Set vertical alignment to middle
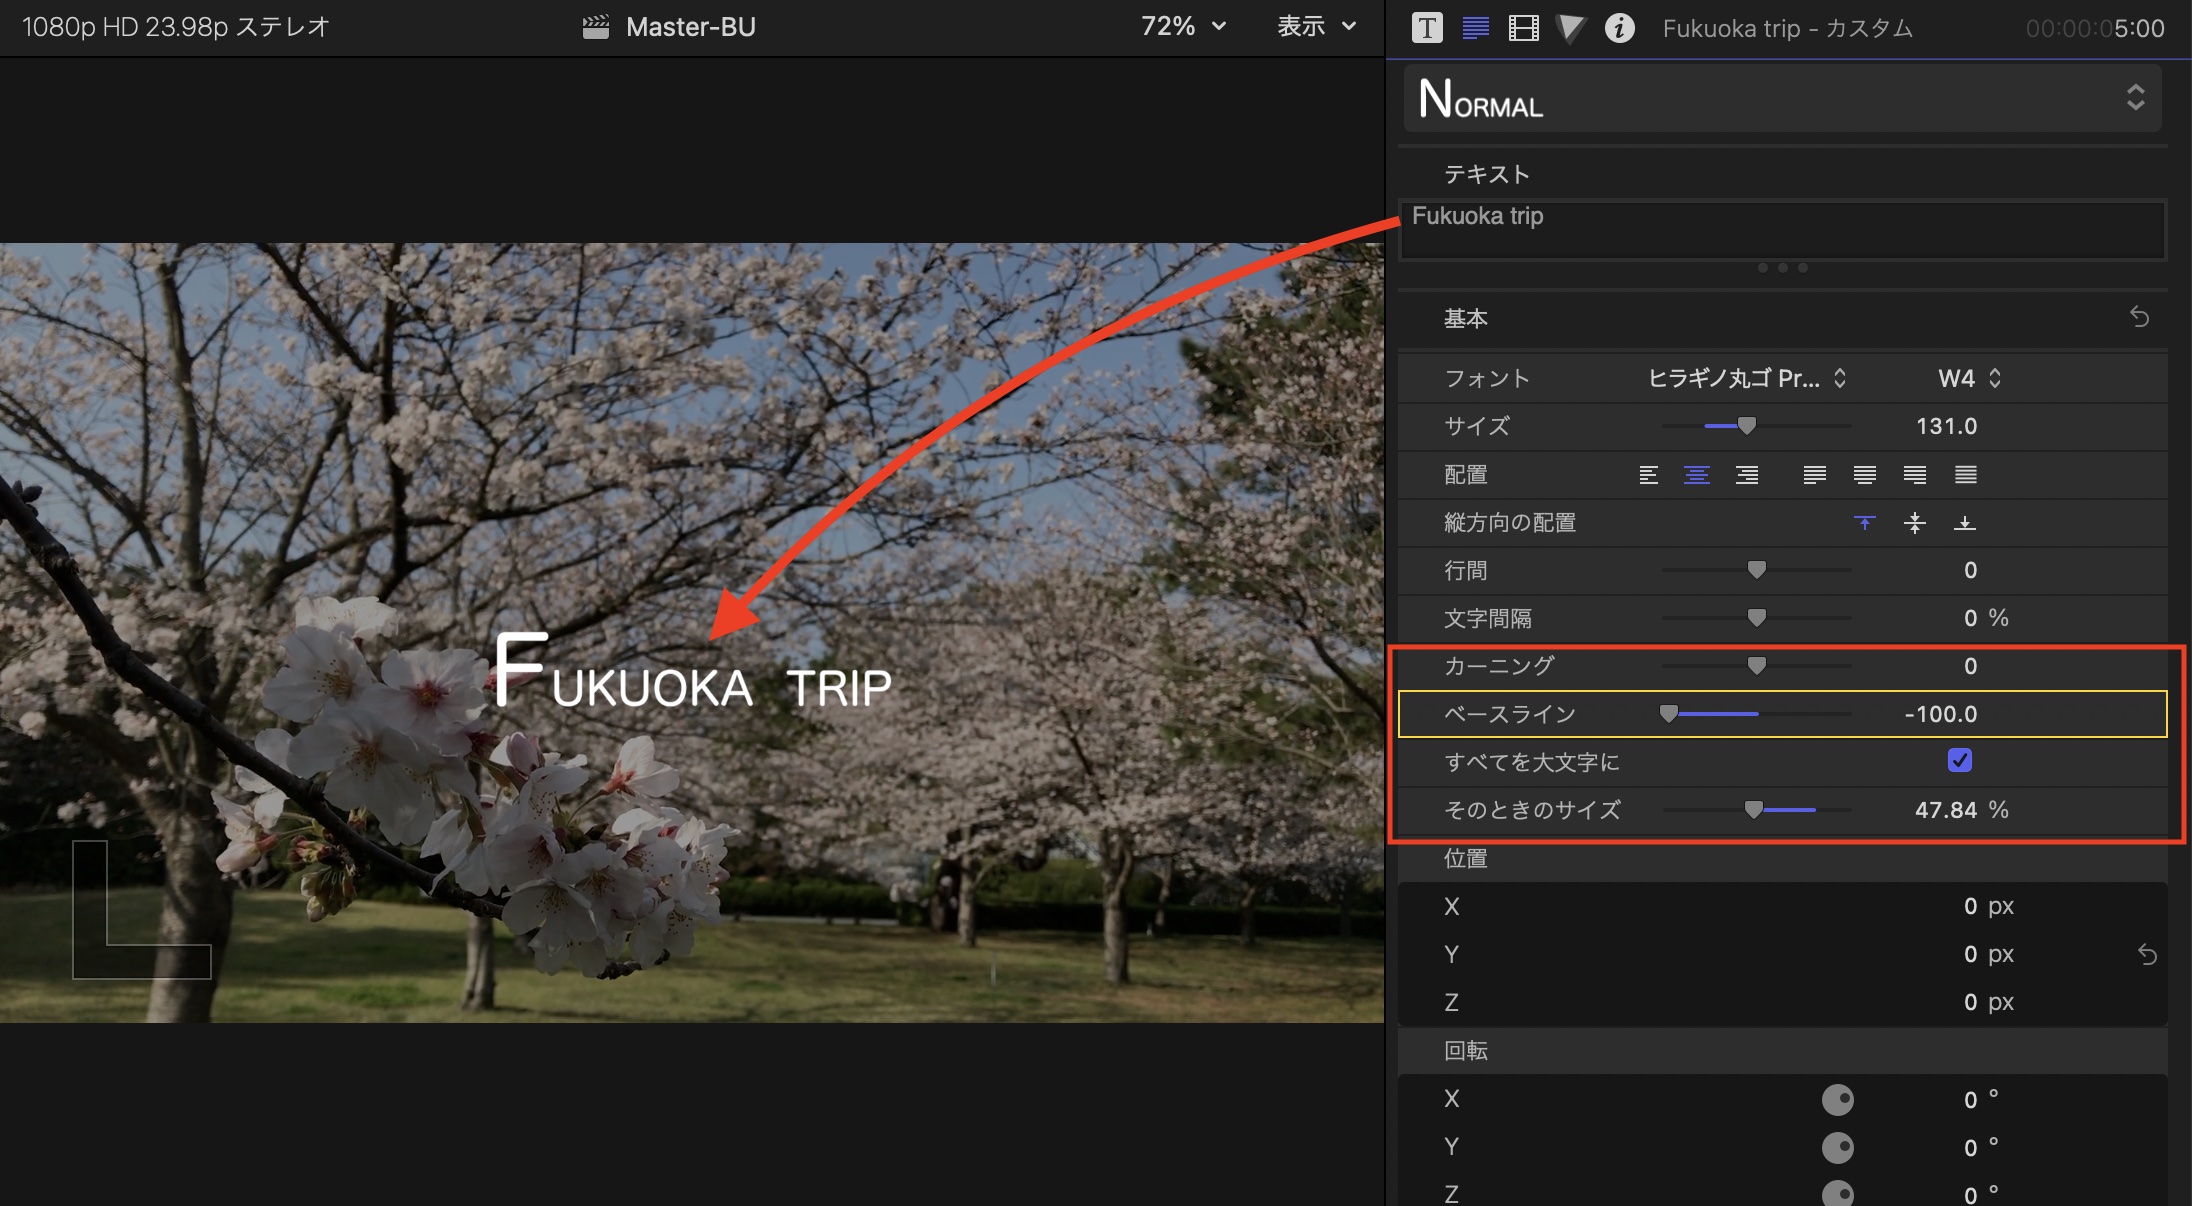The height and width of the screenshot is (1206, 2192). (1915, 523)
